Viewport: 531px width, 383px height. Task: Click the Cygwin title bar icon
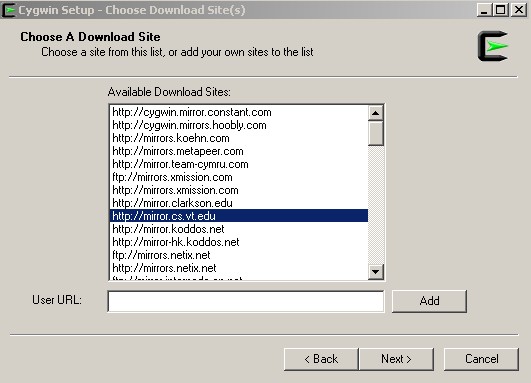pos(9,10)
